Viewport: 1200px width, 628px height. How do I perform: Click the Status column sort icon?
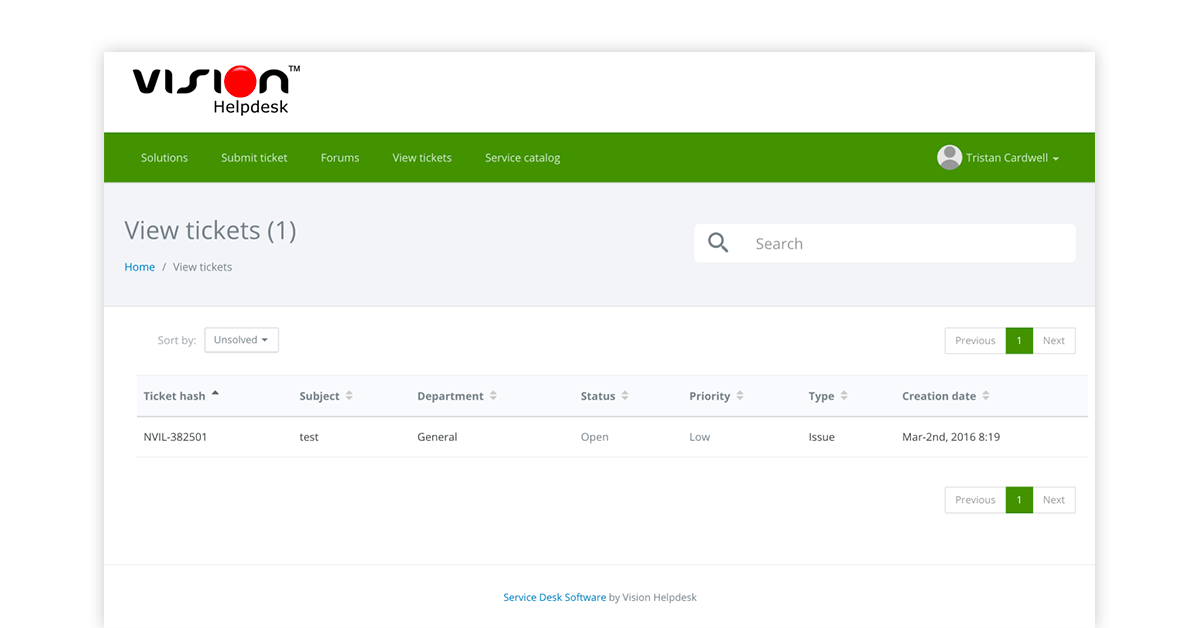point(625,396)
